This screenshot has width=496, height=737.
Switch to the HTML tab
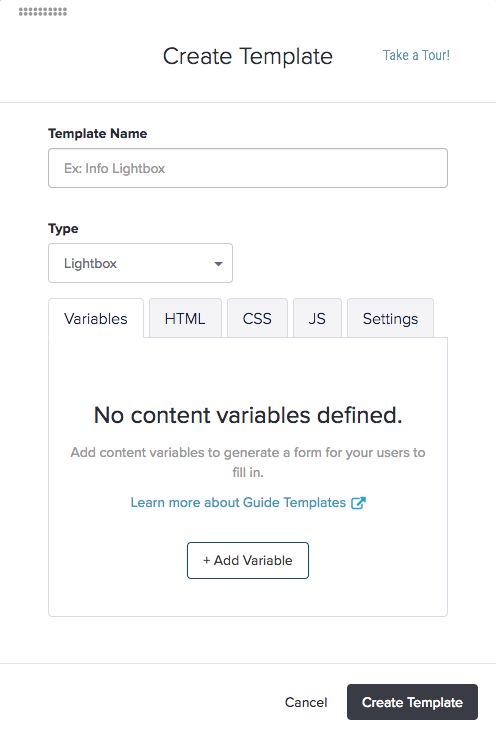[185, 319]
